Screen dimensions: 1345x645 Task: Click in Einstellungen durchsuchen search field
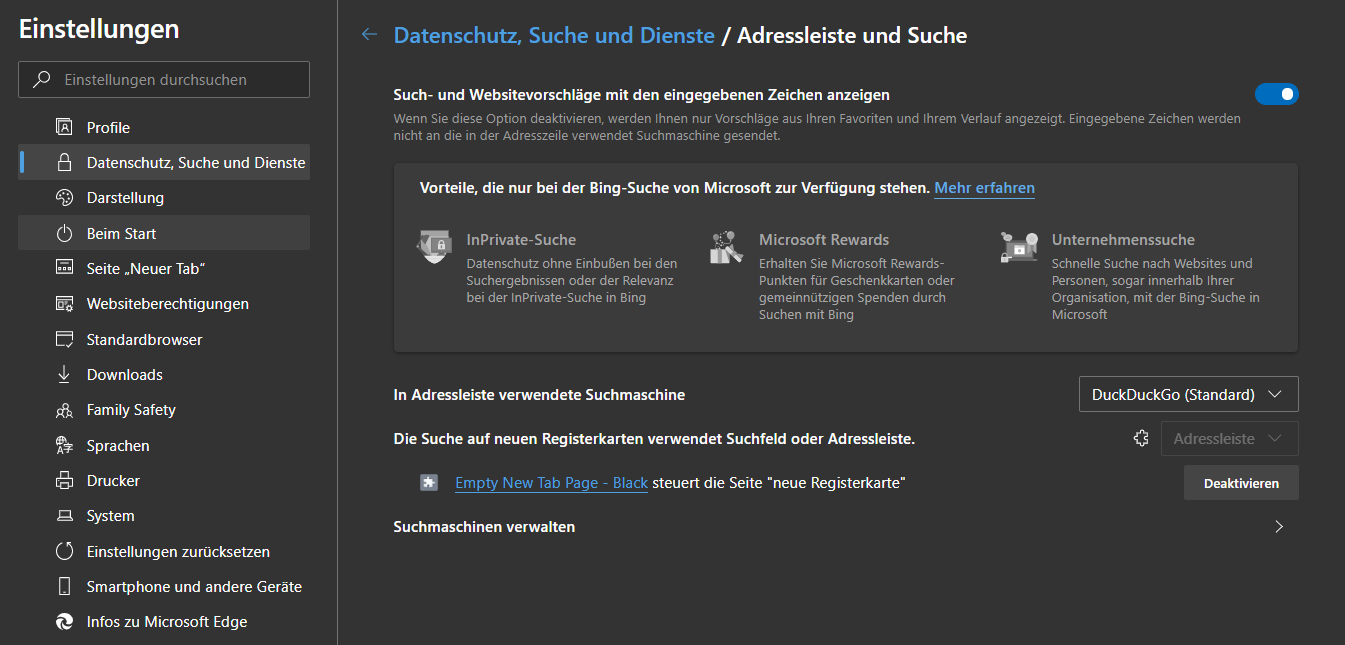(164, 80)
